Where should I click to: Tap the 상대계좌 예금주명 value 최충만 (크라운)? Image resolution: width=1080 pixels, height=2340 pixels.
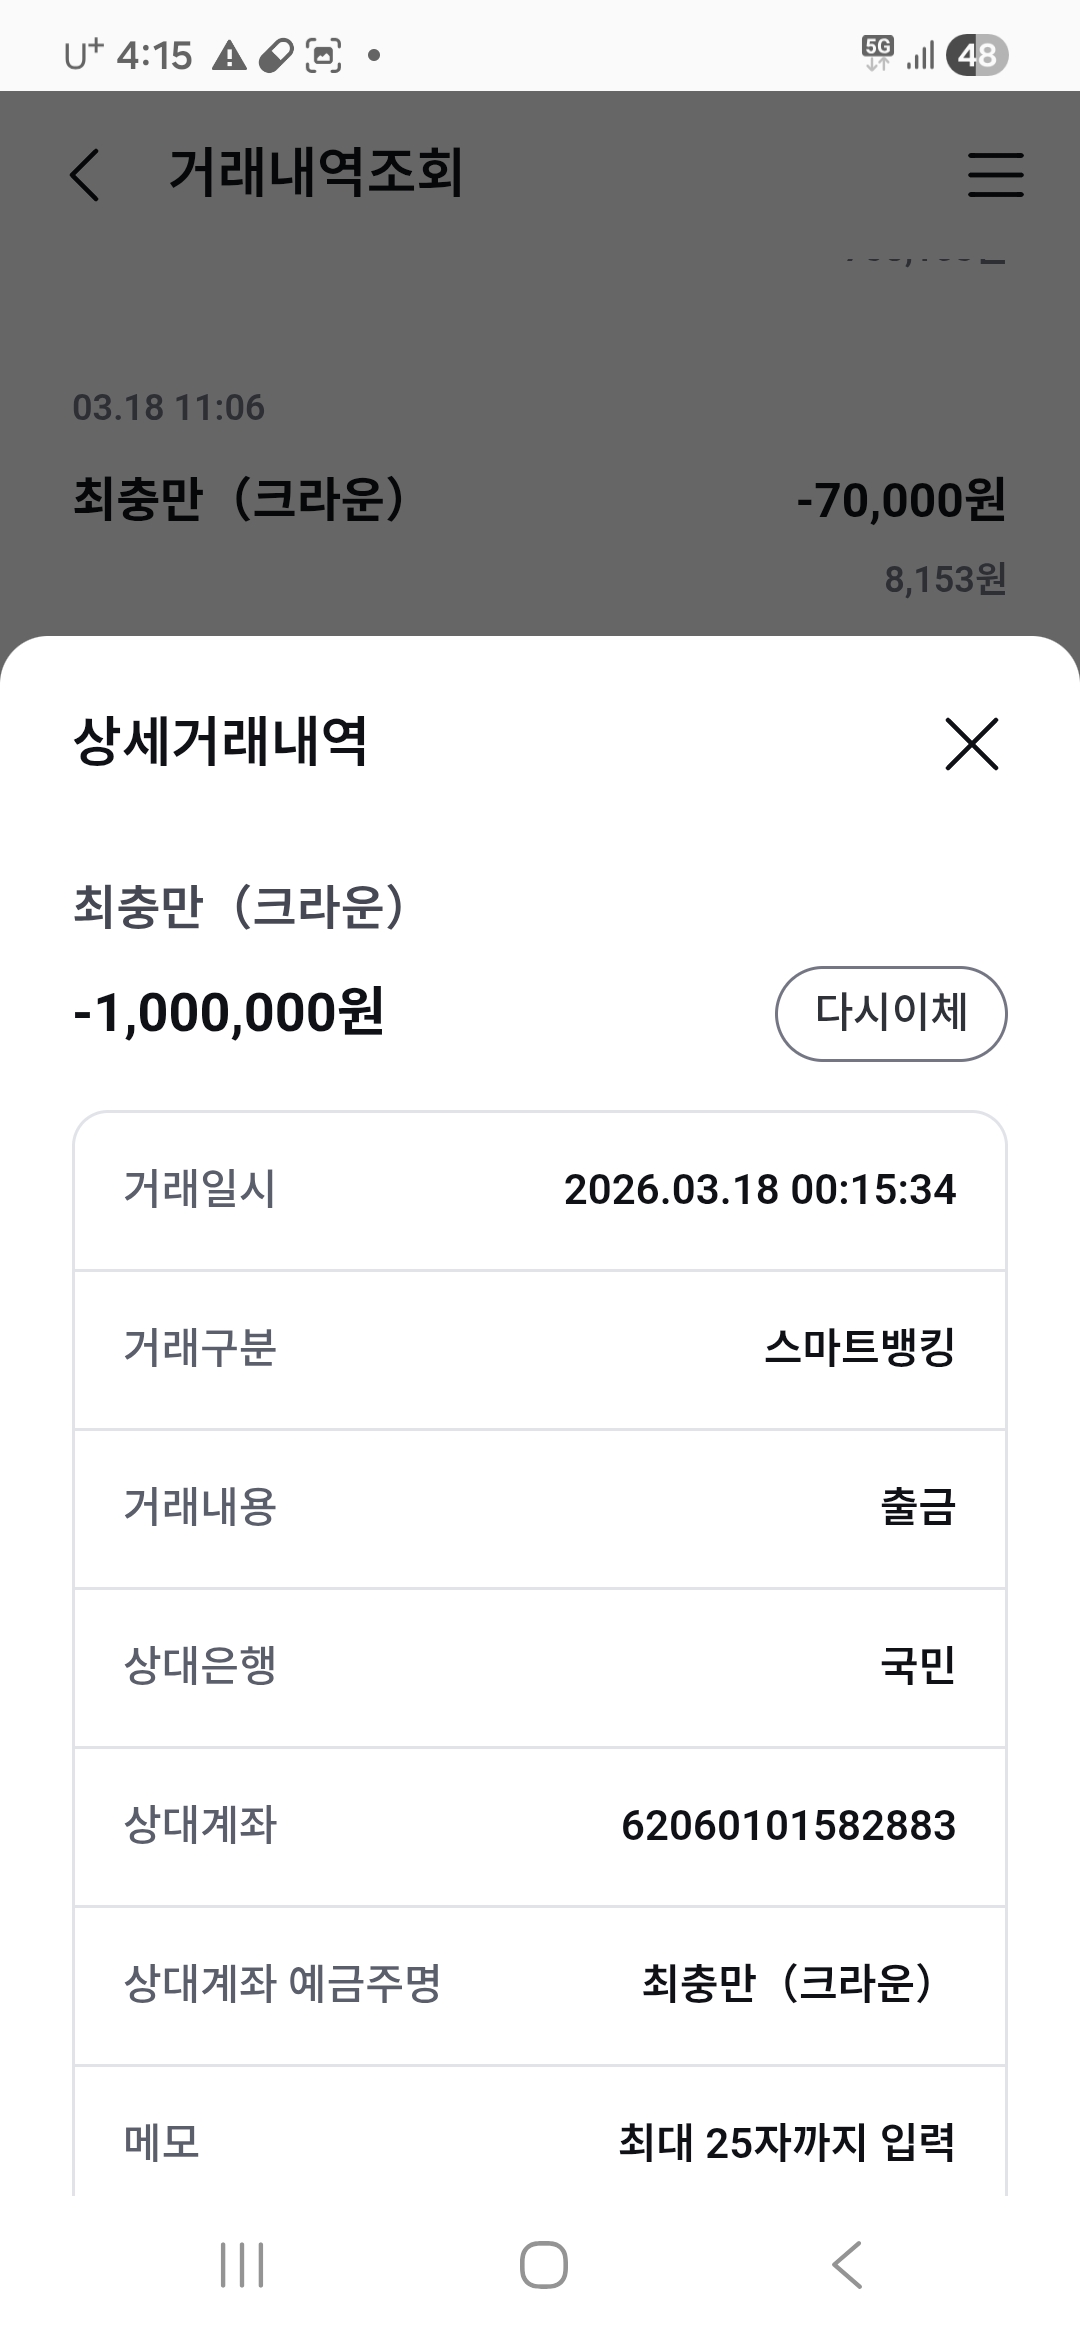[788, 1984]
